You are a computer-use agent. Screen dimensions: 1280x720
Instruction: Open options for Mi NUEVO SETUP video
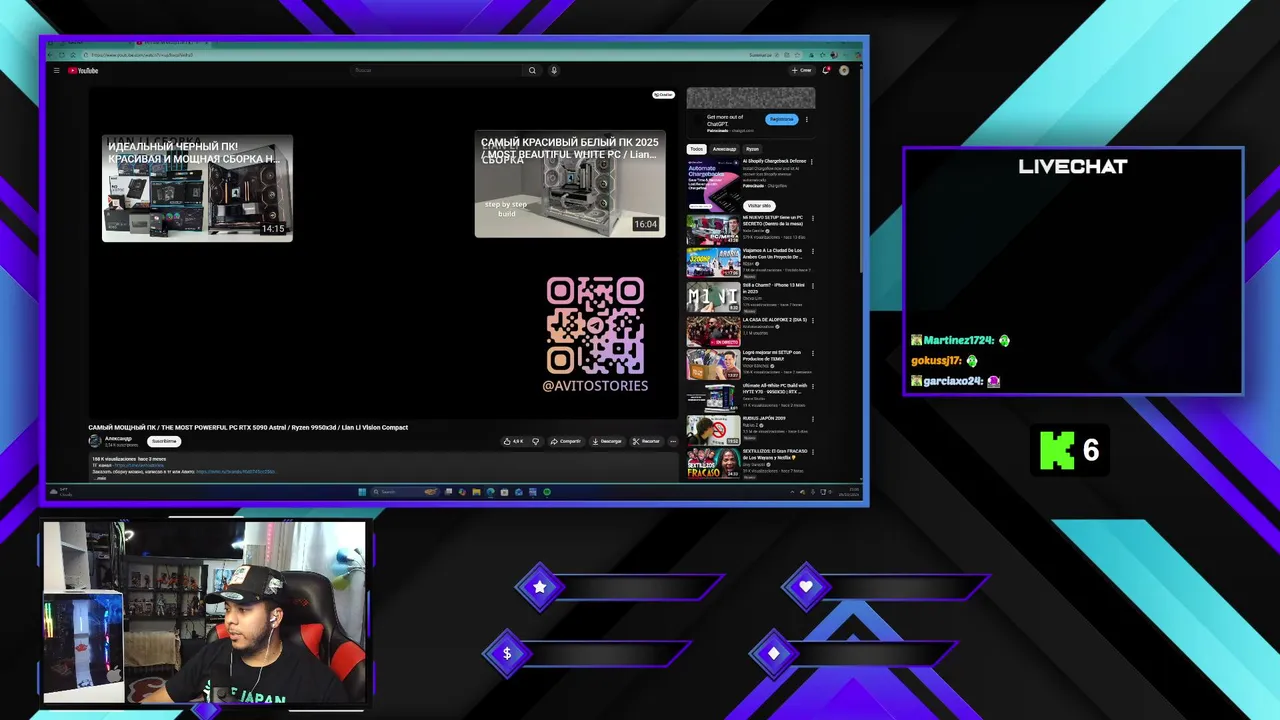tap(812, 218)
